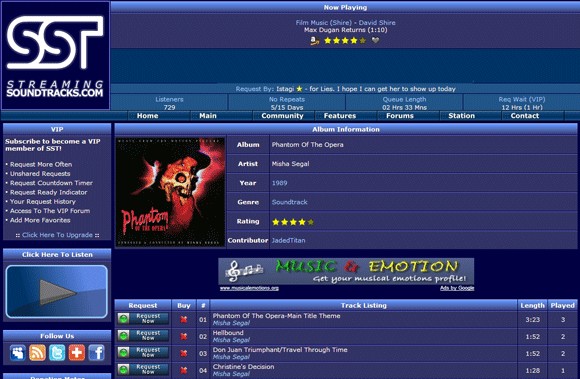Open the 1989 year link
The width and height of the screenshot is (580, 379).
[279, 183]
